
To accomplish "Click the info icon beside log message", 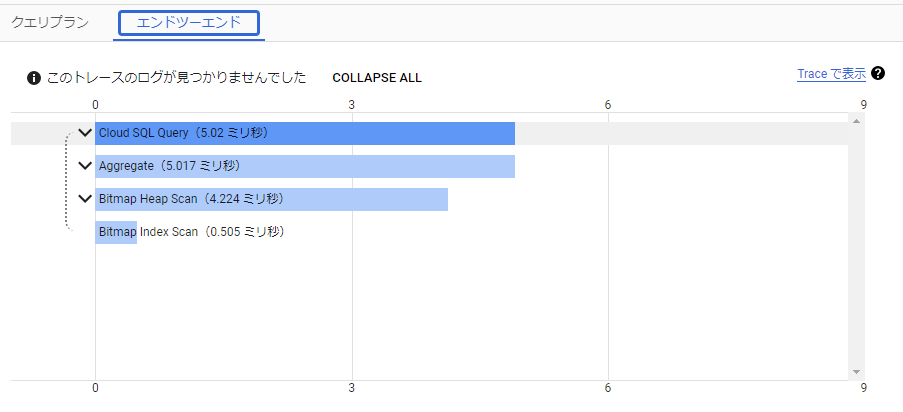I will coord(34,78).
